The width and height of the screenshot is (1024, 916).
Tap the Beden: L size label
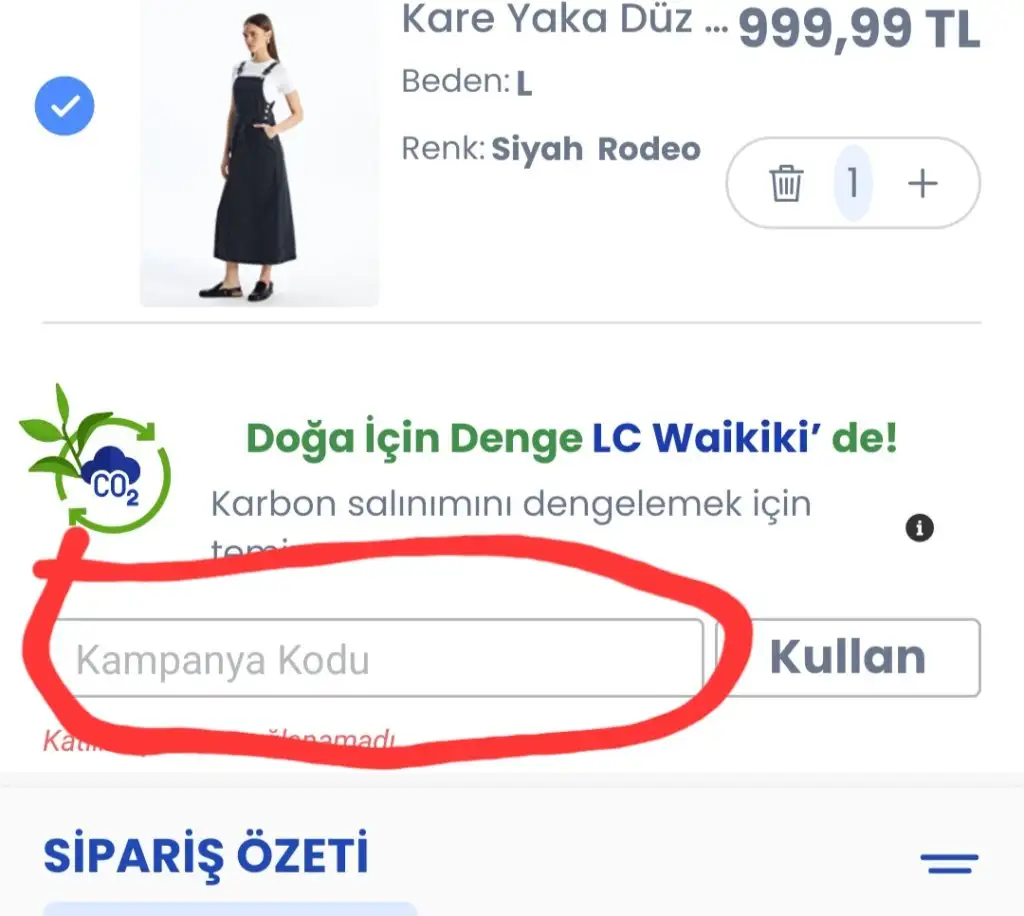click(x=466, y=82)
